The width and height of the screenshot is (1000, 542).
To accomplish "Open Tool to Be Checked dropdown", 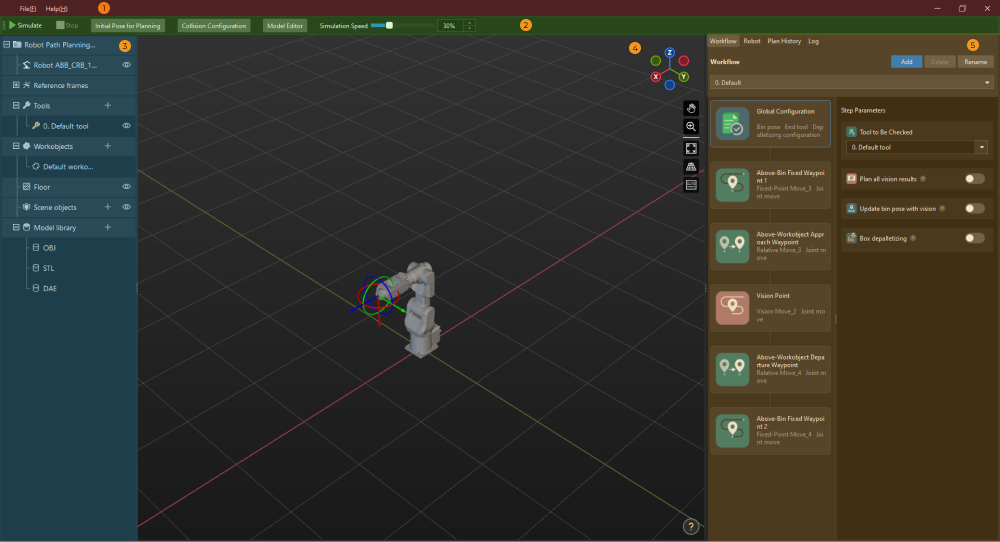I will coord(981,147).
